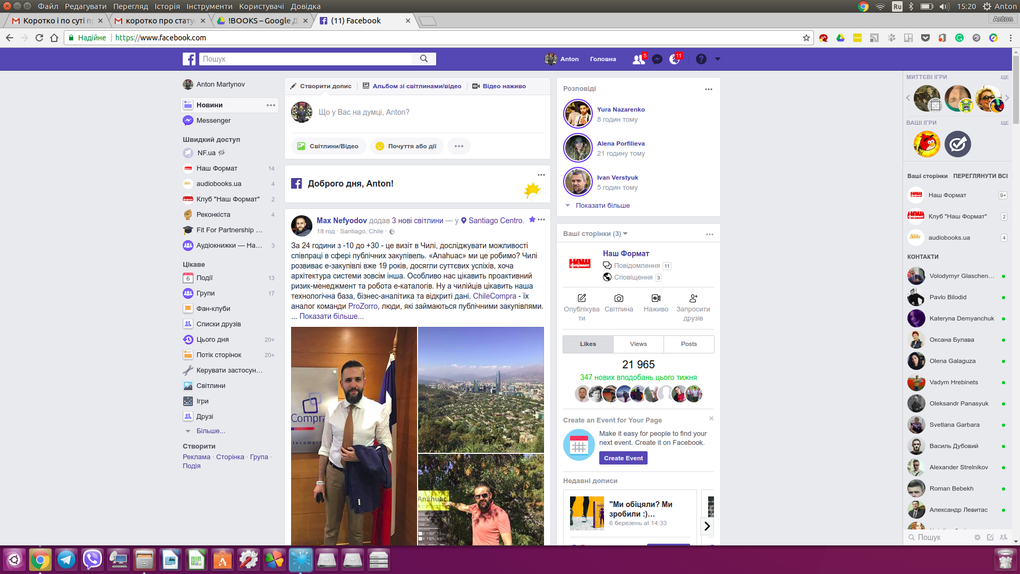Dismiss Create an Event suggestion
Image resolution: width=1020 pixels, height=574 pixels.
coord(711,418)
